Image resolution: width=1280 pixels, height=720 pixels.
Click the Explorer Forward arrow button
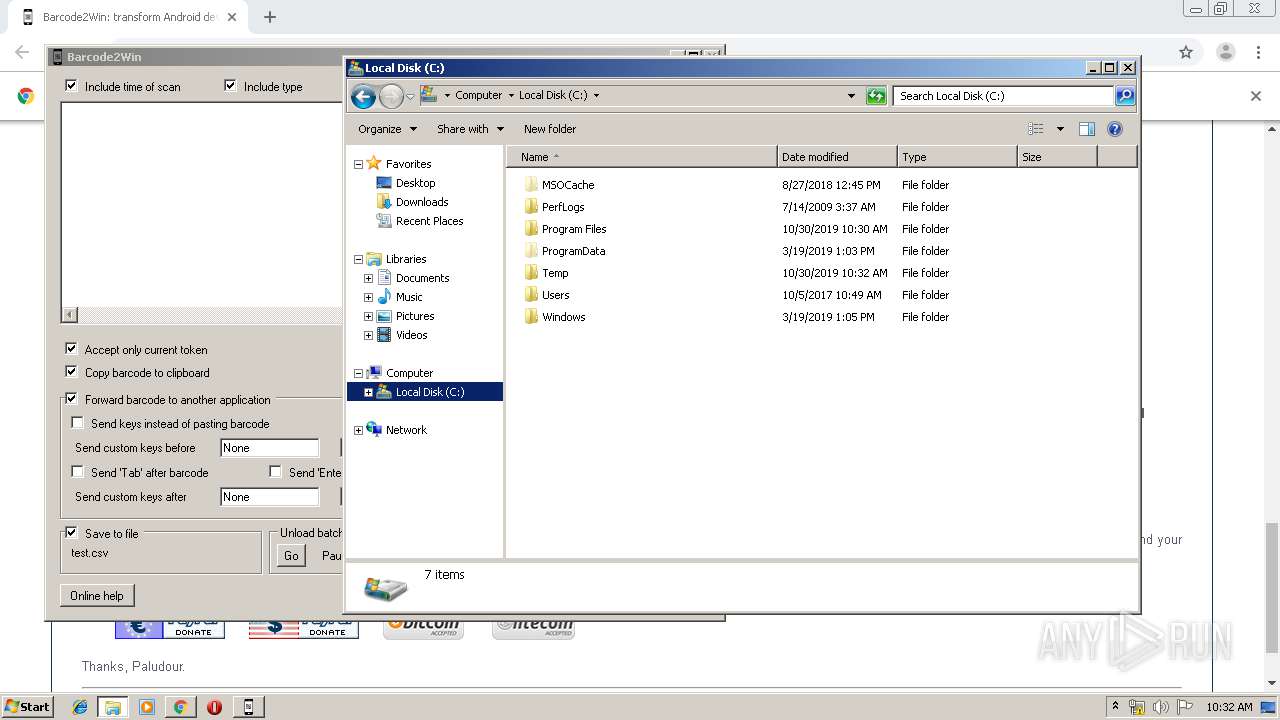coord(391,96)
